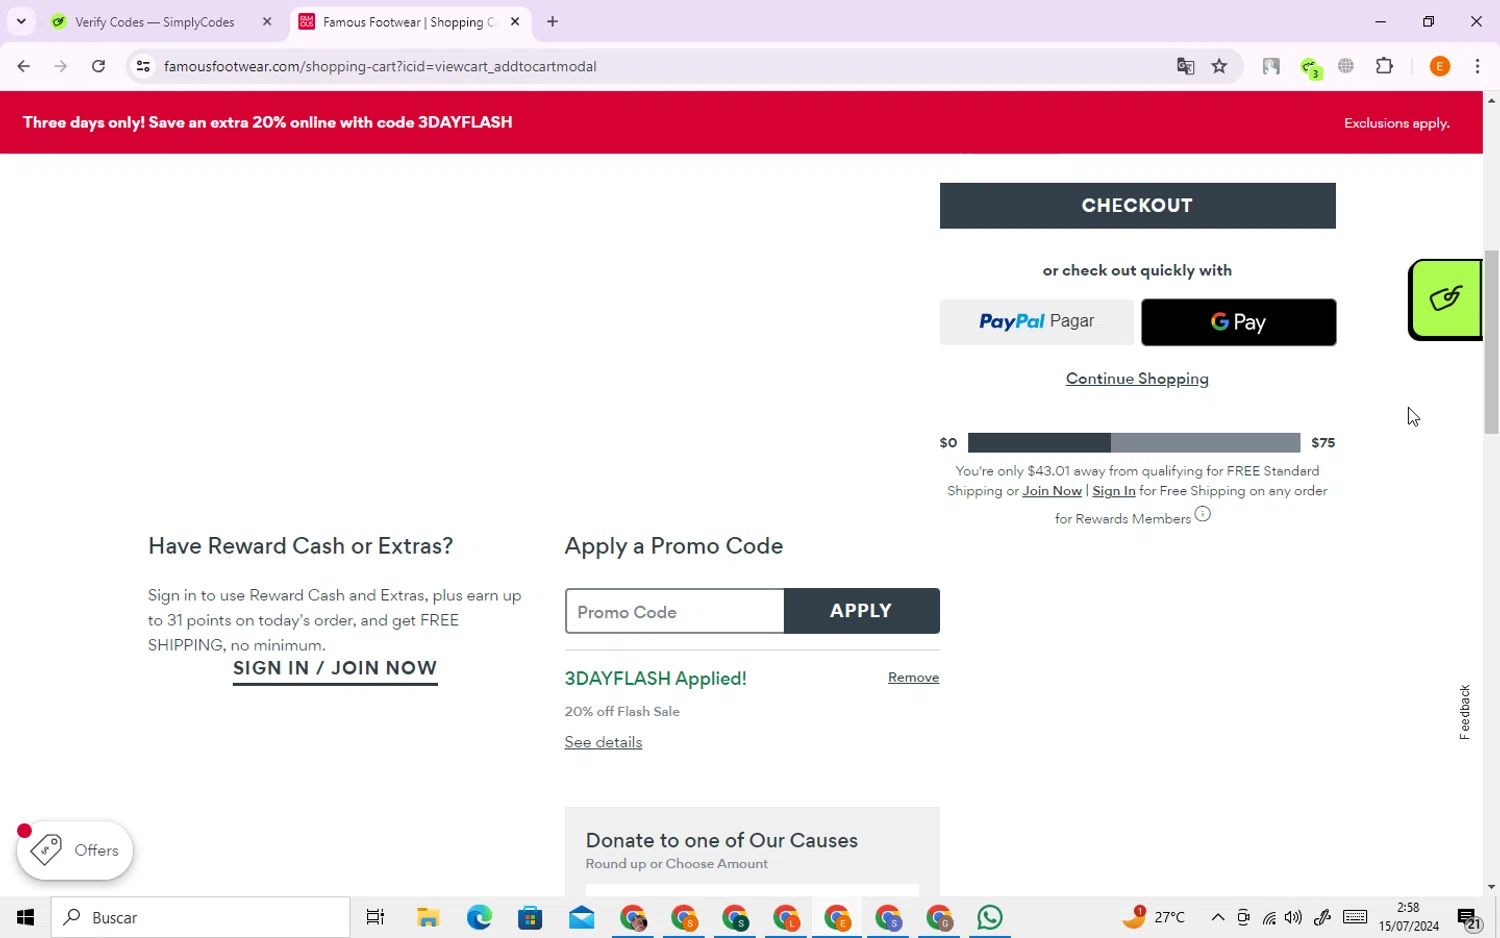Click the 3DAYFLASH red promo banner text
This screenshot has width=1500, height=938.
tap(267, 122)
